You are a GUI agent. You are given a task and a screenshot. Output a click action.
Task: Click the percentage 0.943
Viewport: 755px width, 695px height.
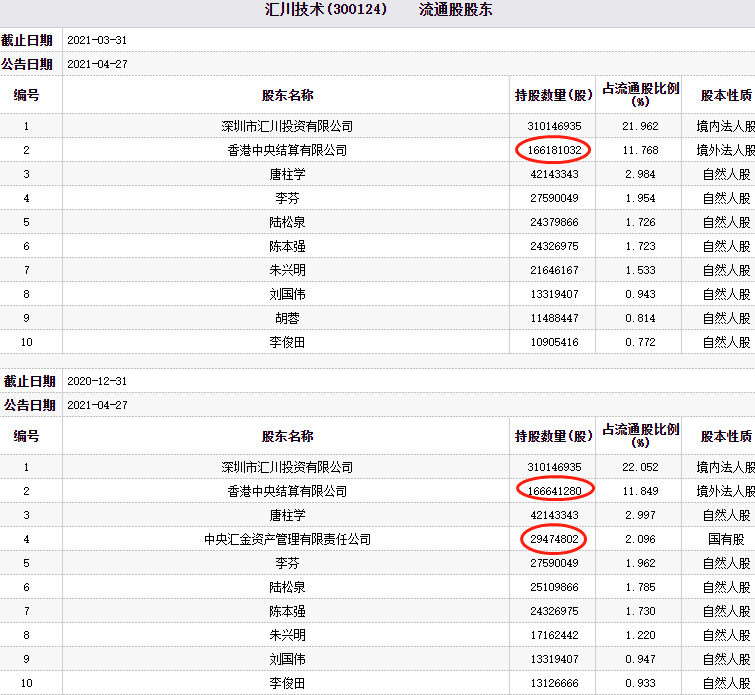click(x=640, y=294)
